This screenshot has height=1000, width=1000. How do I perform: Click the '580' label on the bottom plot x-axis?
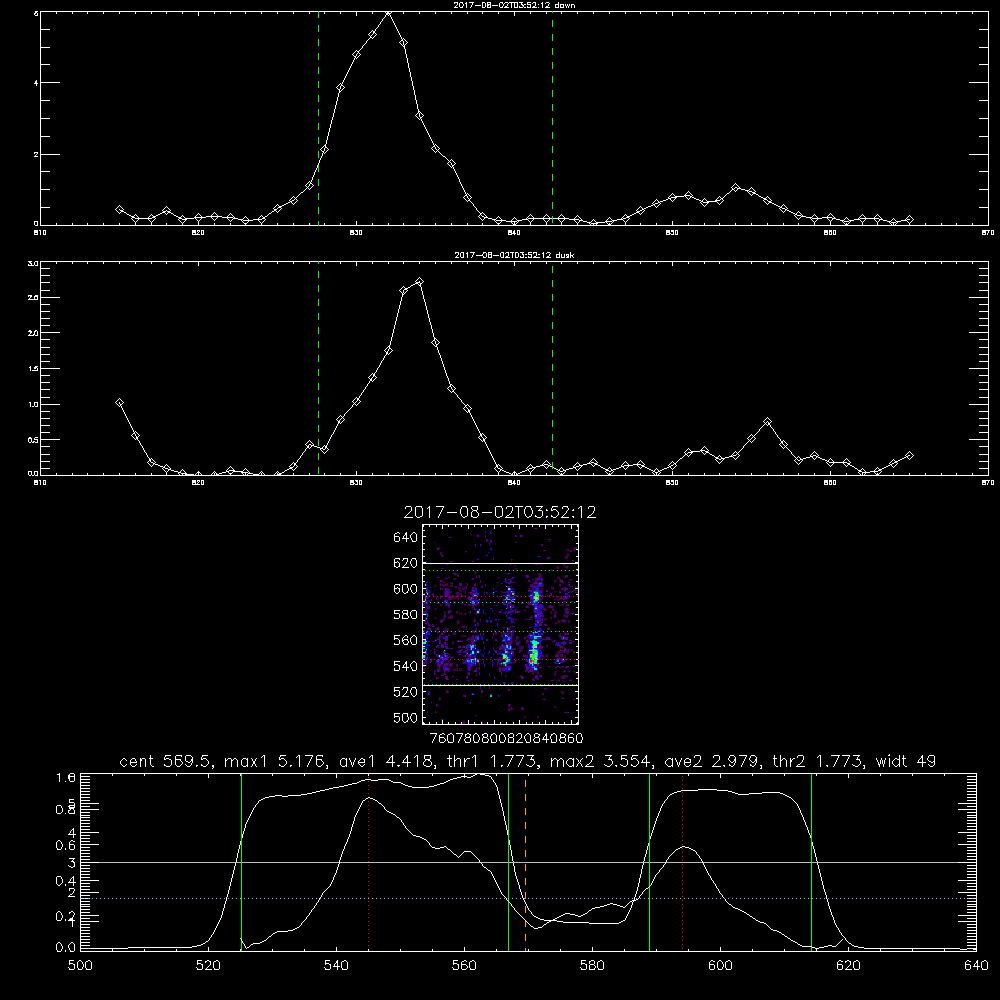click(592, 966)
